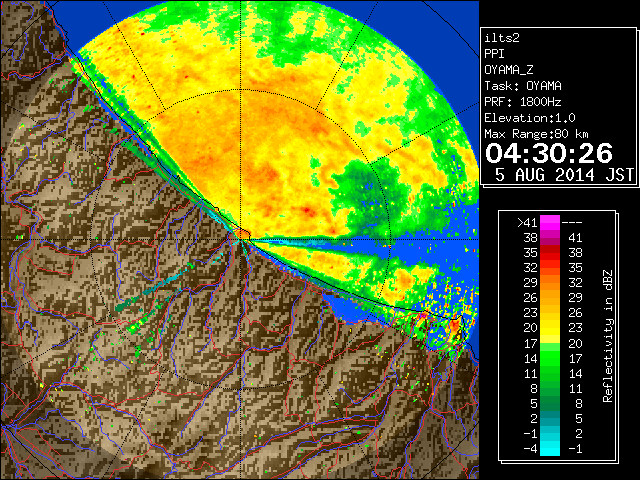This screenshot has height=480, width=640.
Task: Click the dark green weak-echo patch over sea
Action: tap(367, 192)
